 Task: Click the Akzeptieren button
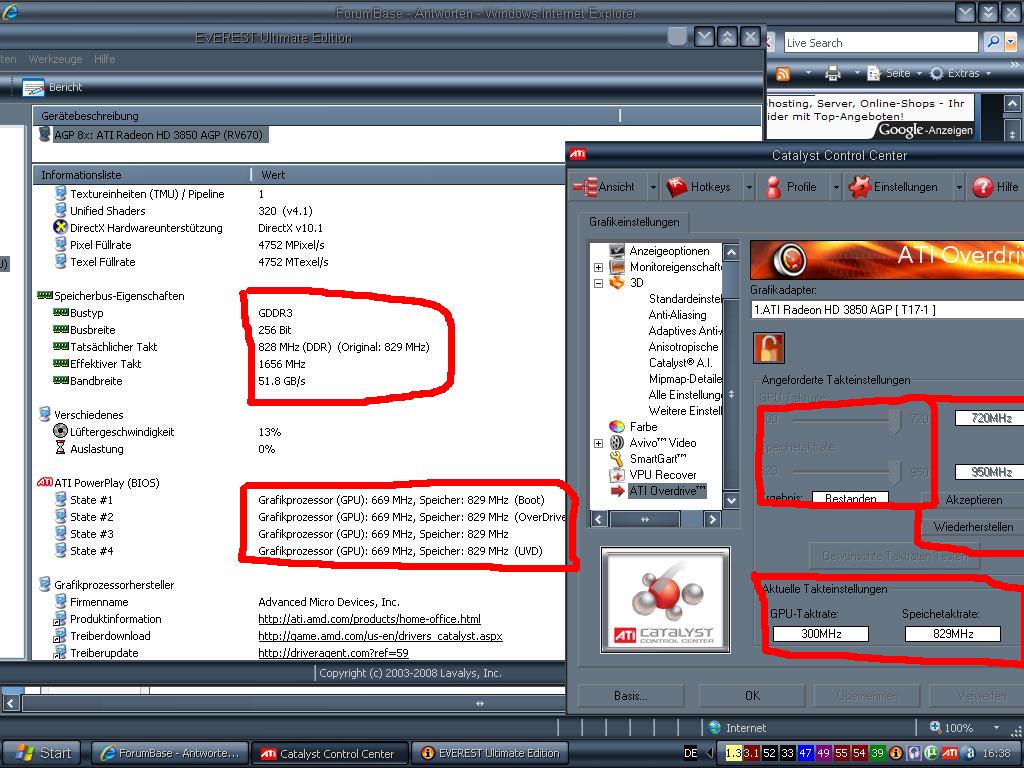pos(973,500)
